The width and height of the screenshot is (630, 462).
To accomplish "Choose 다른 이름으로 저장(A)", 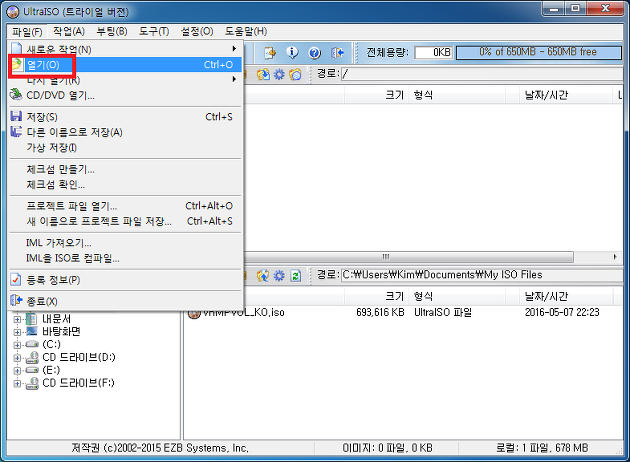I will (125, 132).
